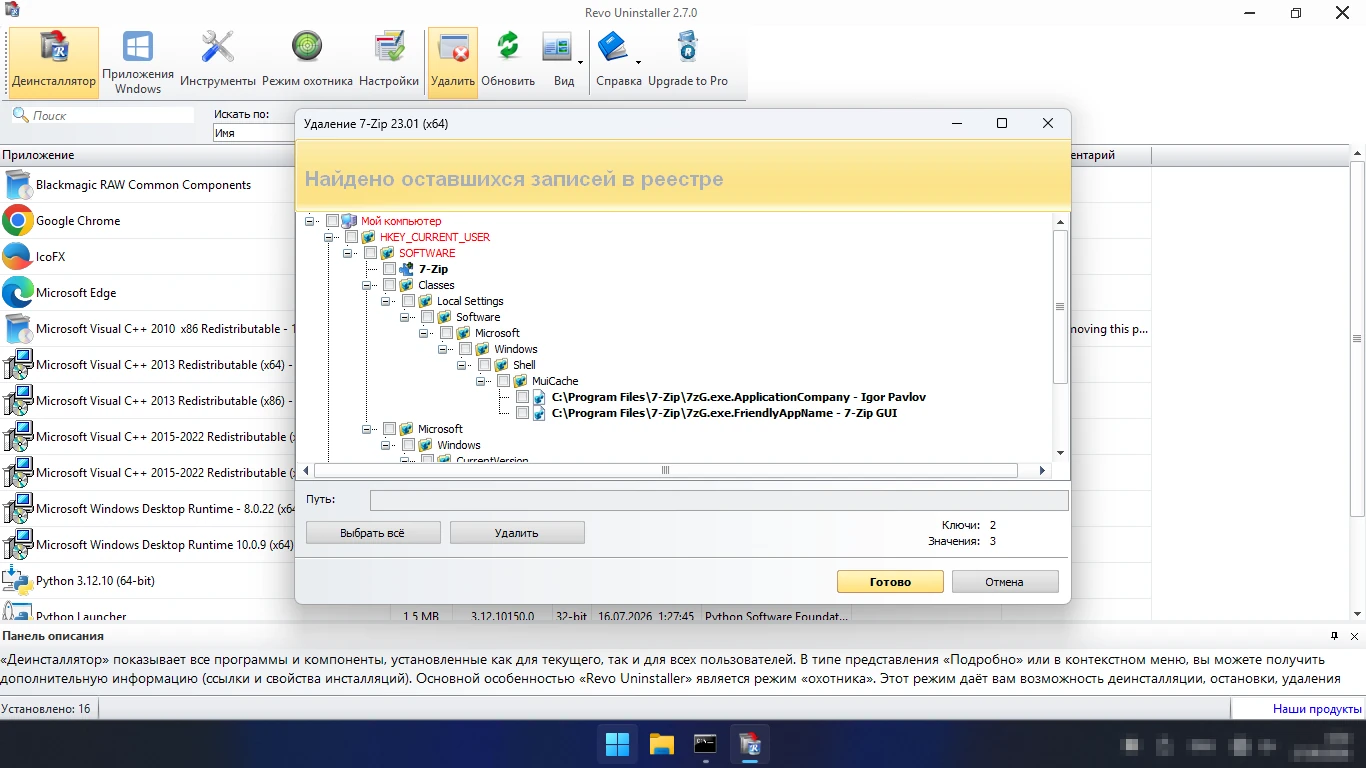Screen dimensions: 1366x768
Task: Sort by the Приложение column header
Action: (x=195, y=155)
